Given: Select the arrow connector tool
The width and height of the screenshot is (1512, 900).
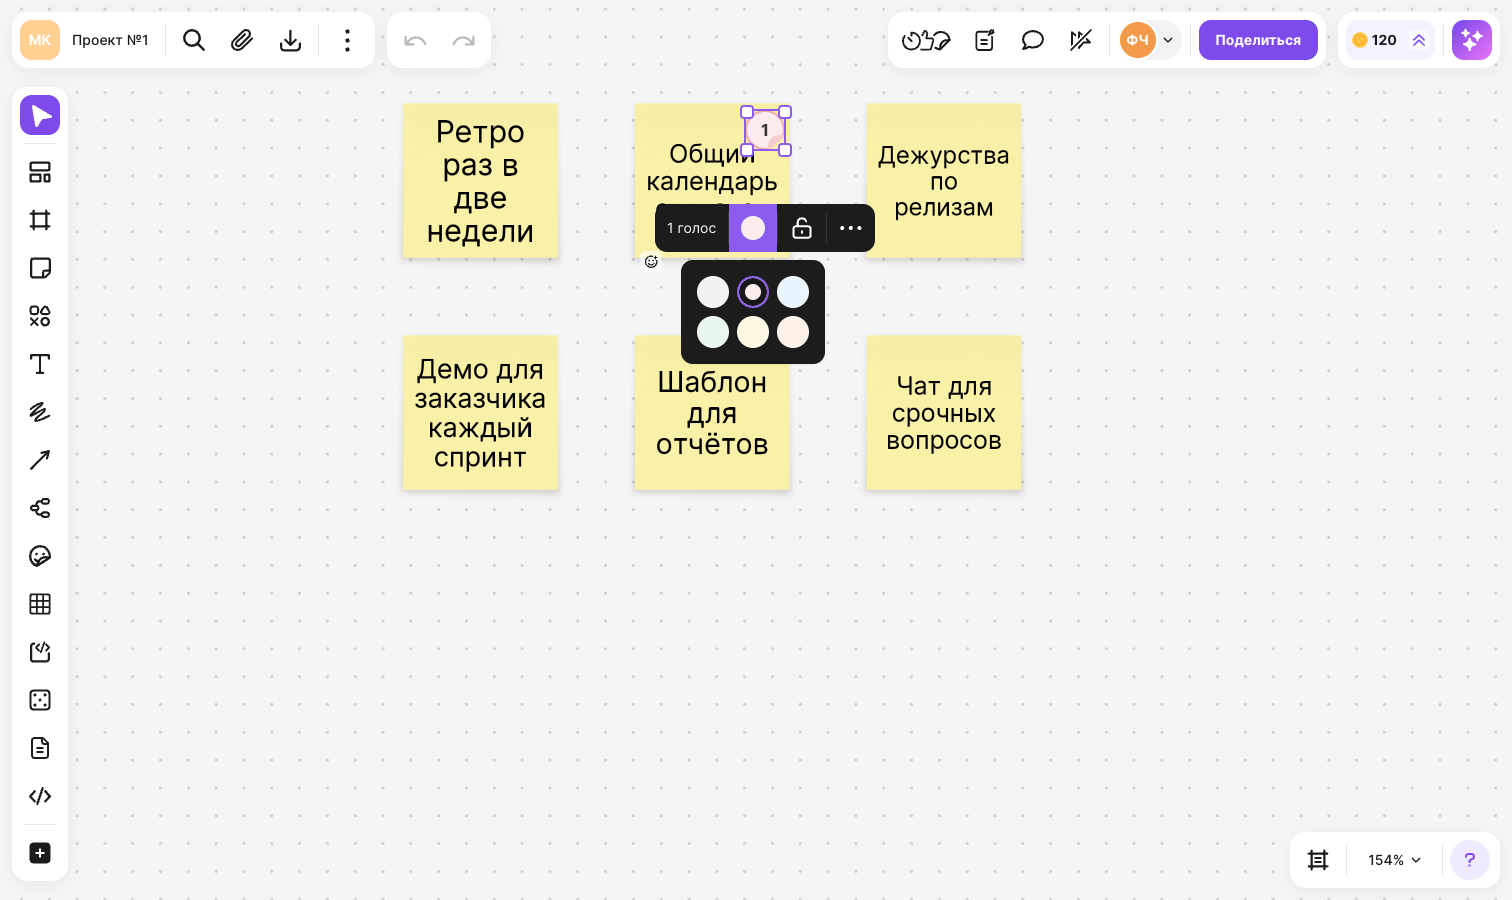Looking at the screenshot, I should [x=40, y=460].
